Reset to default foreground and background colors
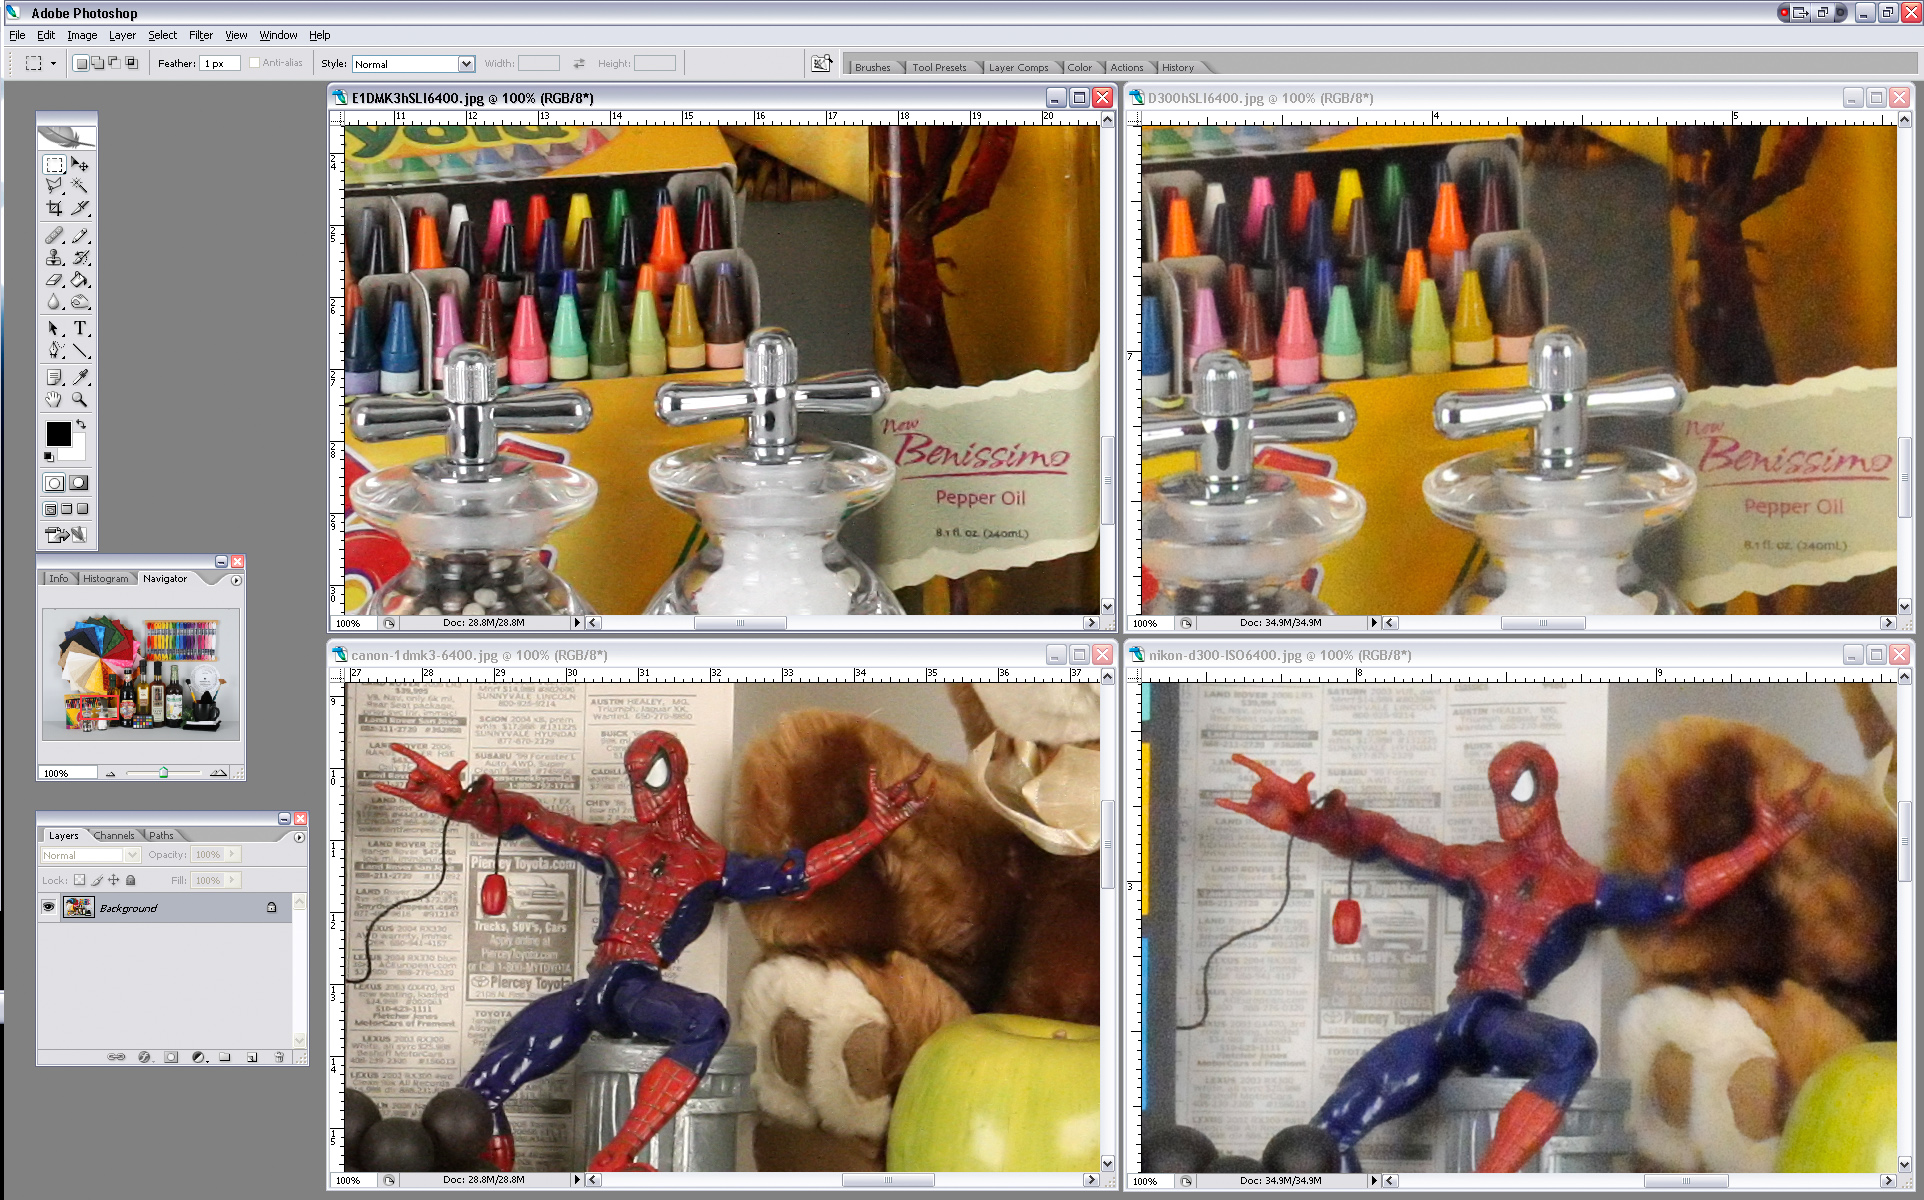 [x=48, y=457]
